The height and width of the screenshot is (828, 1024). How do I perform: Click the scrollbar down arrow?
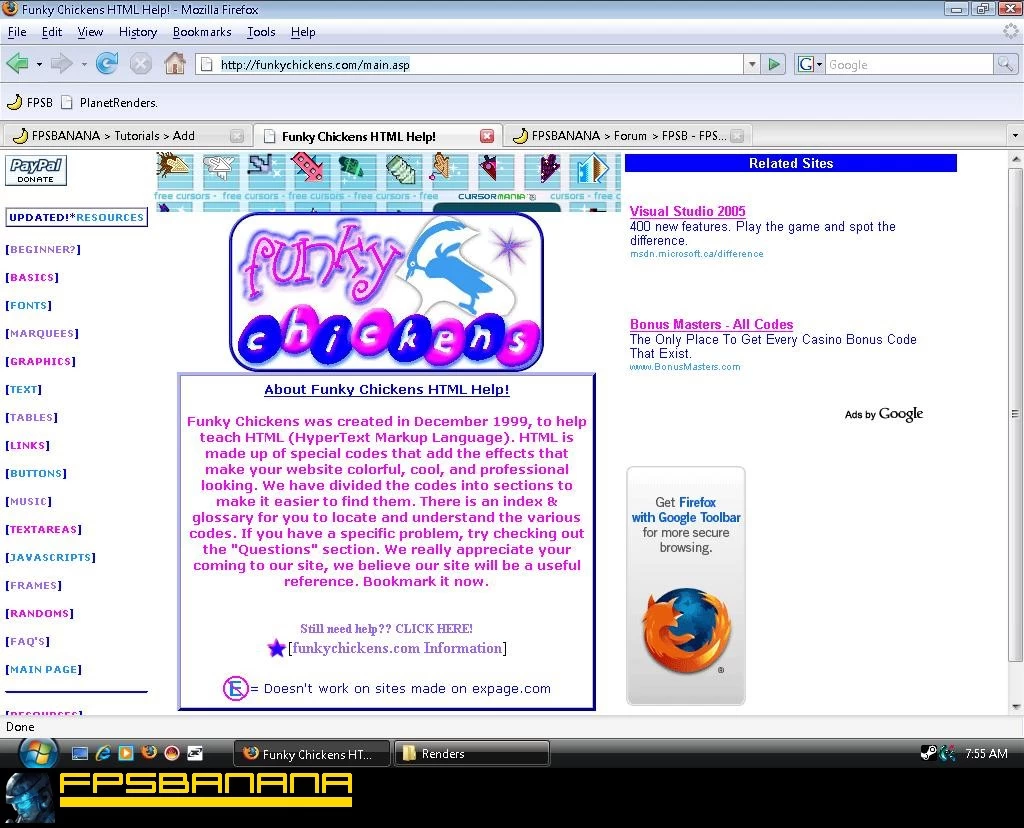click(x=1015, y=707)
